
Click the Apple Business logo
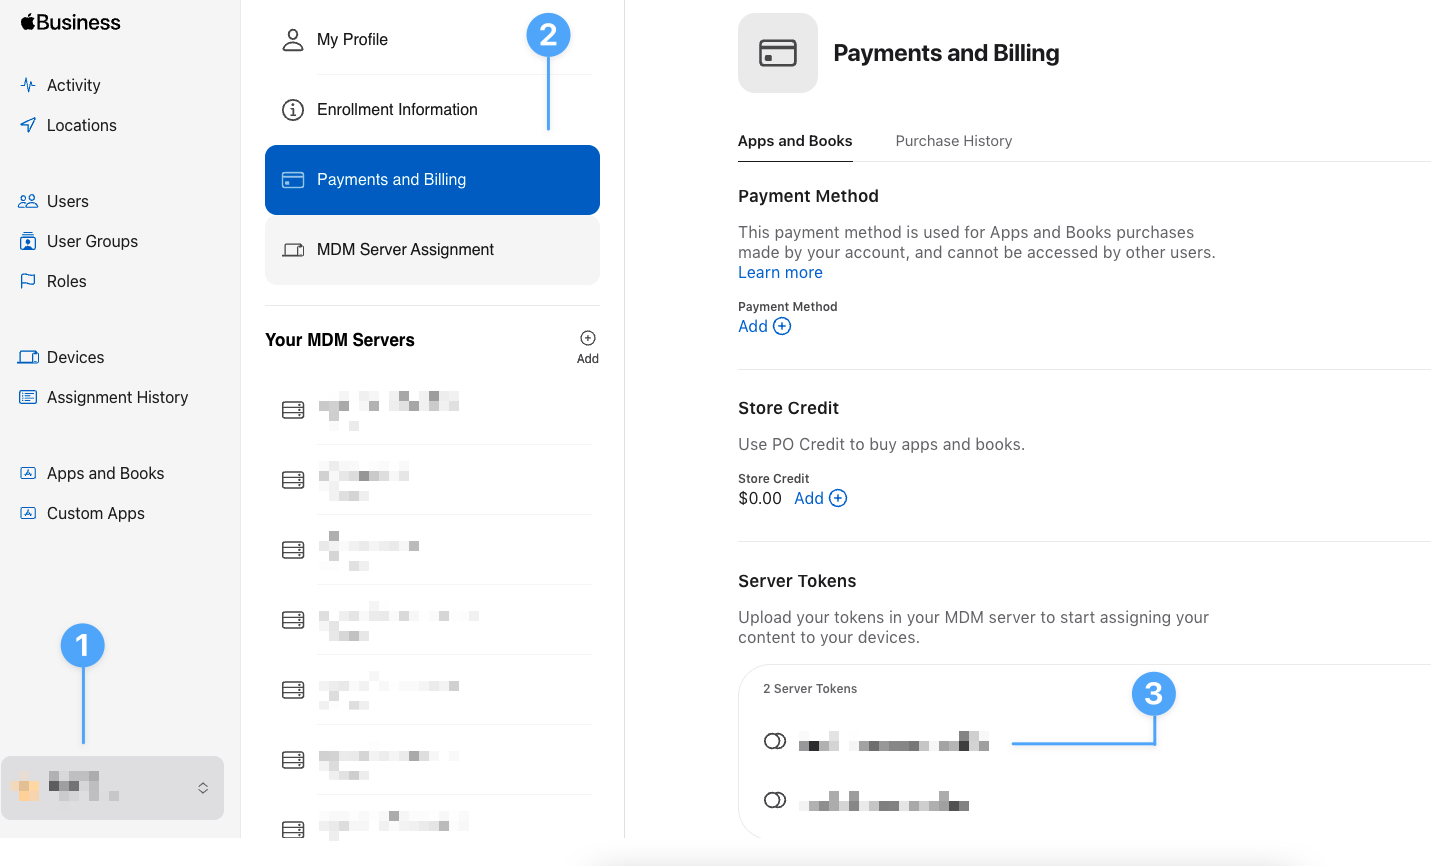point(70,22)
